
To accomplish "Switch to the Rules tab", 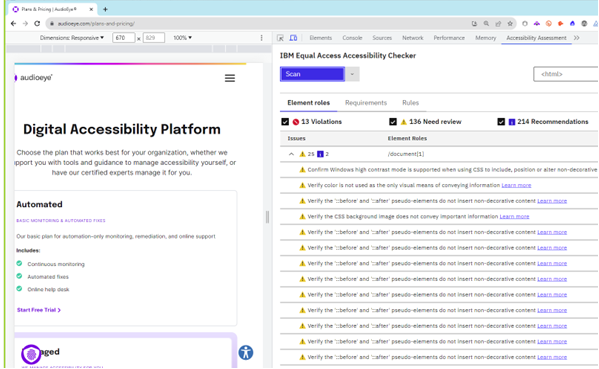I will [411, 103].
